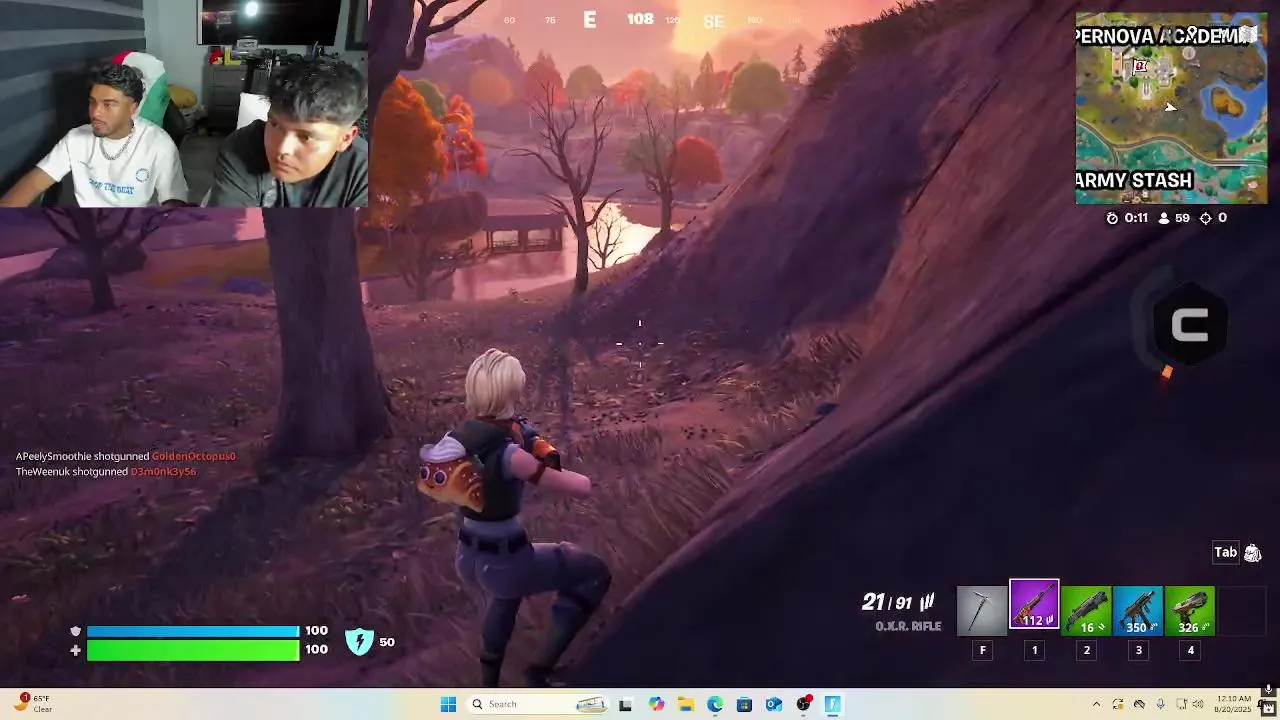Click the green health bar

[193, 650]
